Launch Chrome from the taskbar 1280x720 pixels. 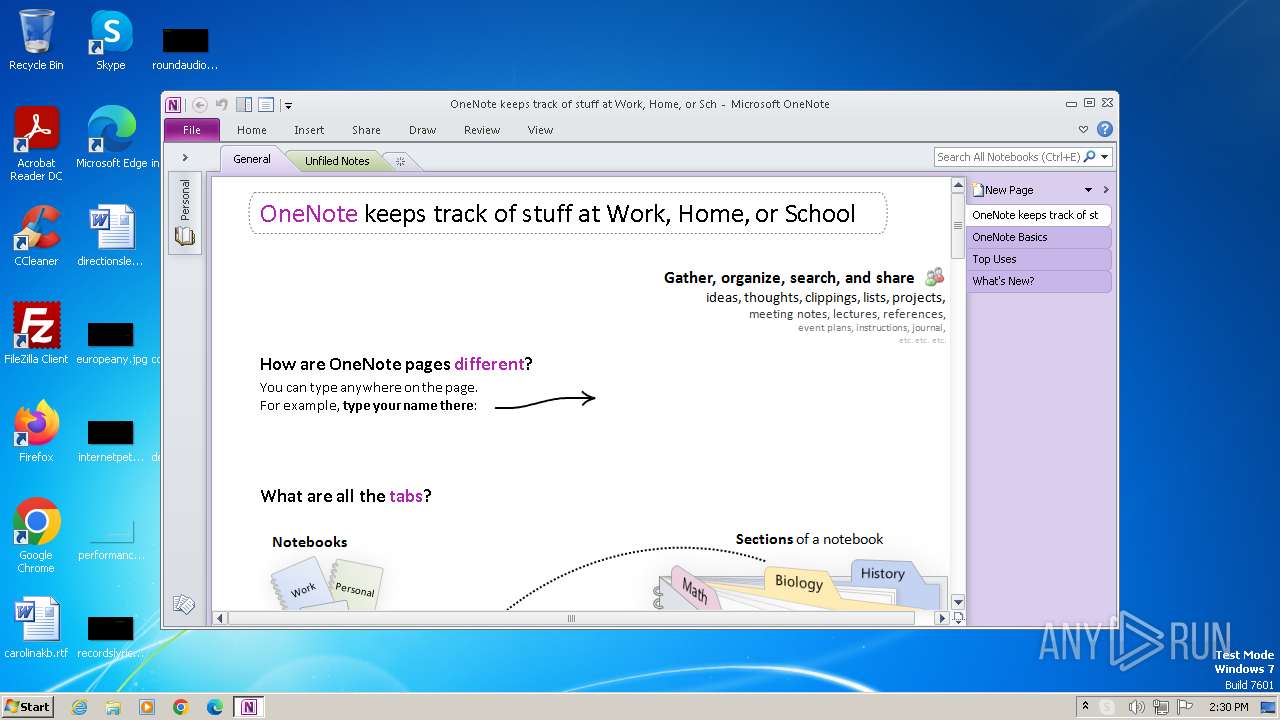click(181, 707)
